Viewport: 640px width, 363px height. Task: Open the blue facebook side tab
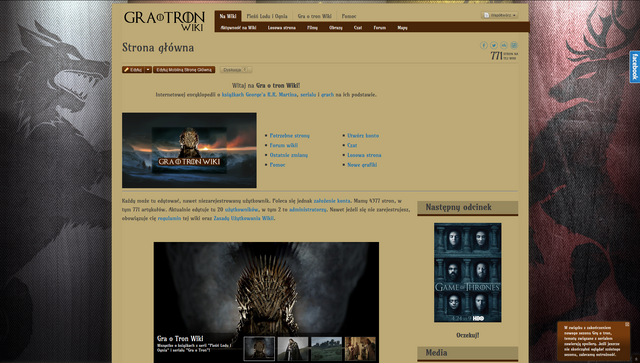(635, 67)
